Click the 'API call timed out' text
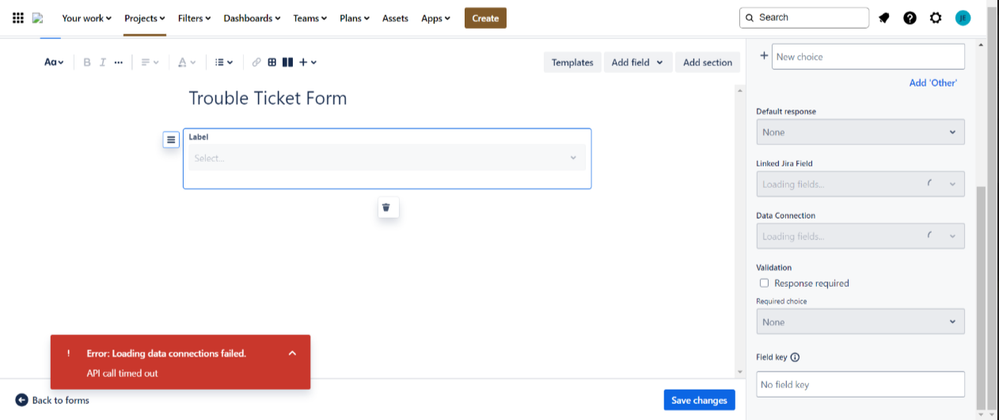Screen dimensions: 999x420 point(122,373)
